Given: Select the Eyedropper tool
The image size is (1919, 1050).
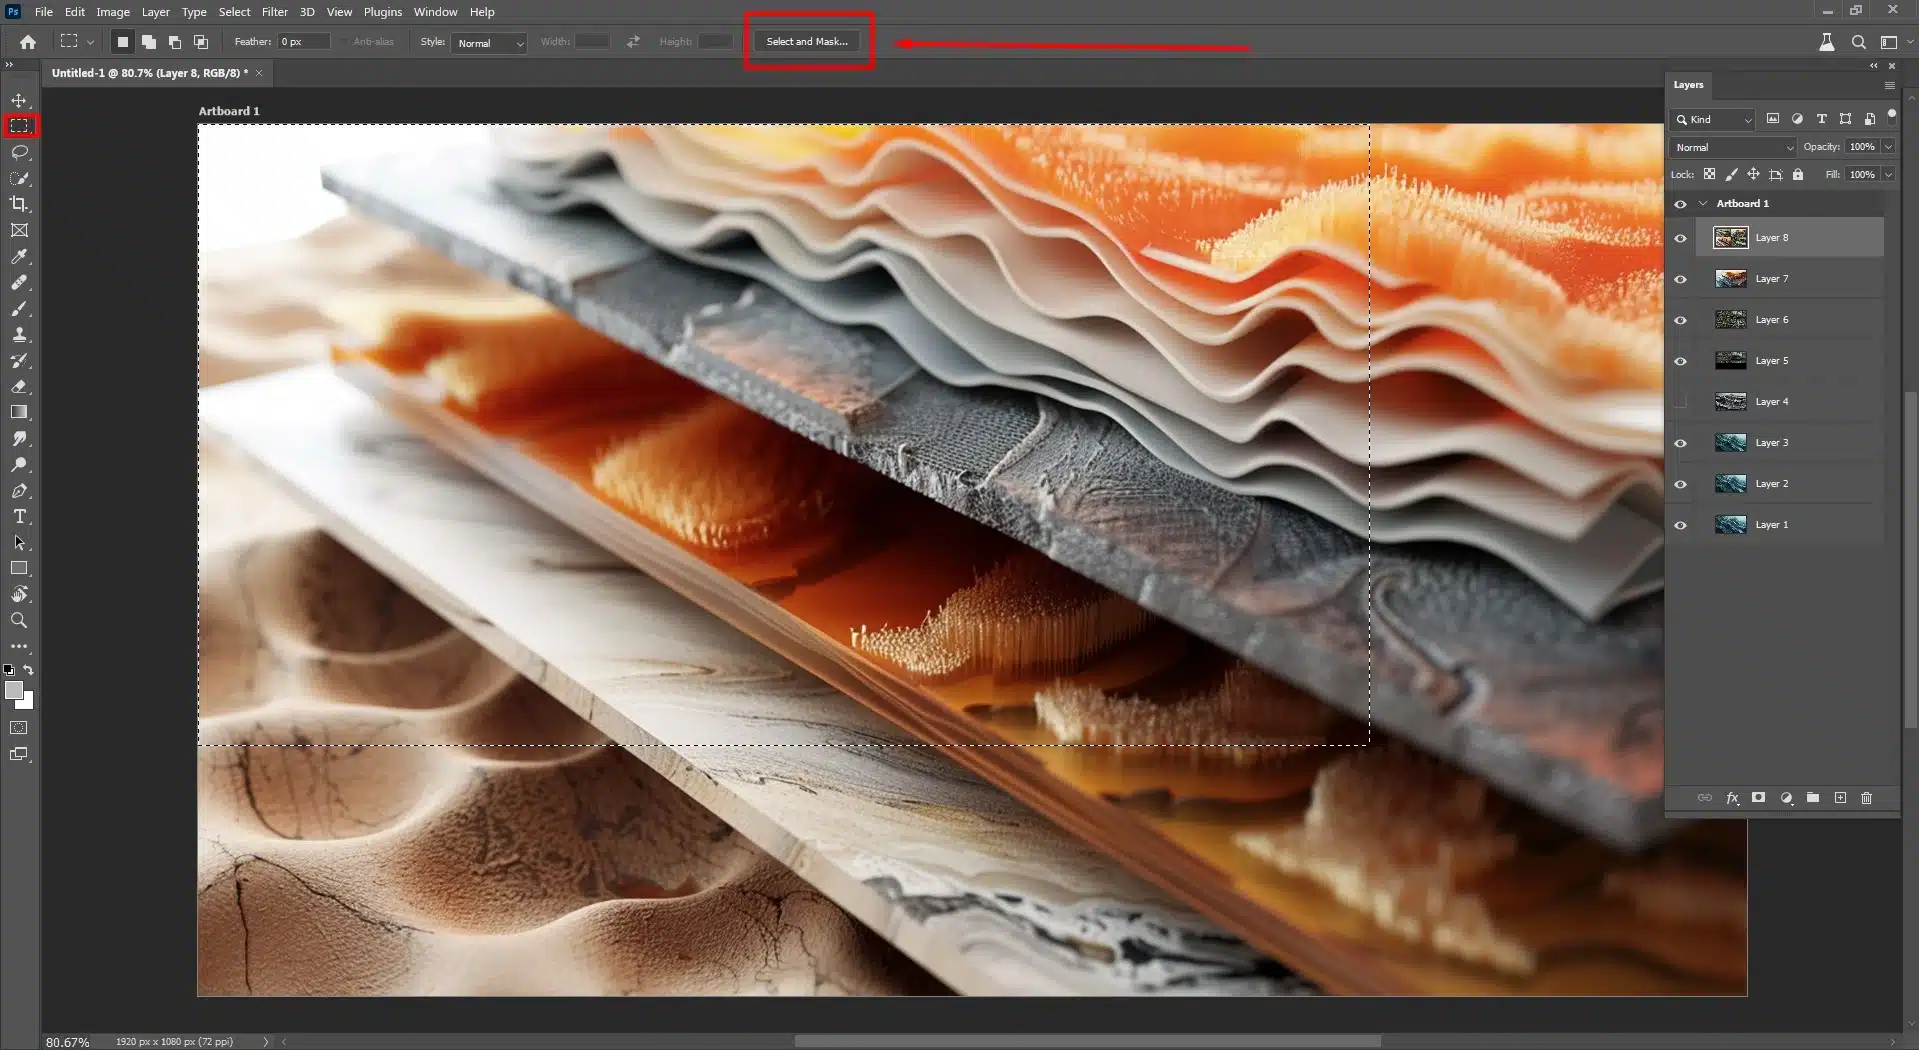Looking at the screenshot, I should pos(19,256).
